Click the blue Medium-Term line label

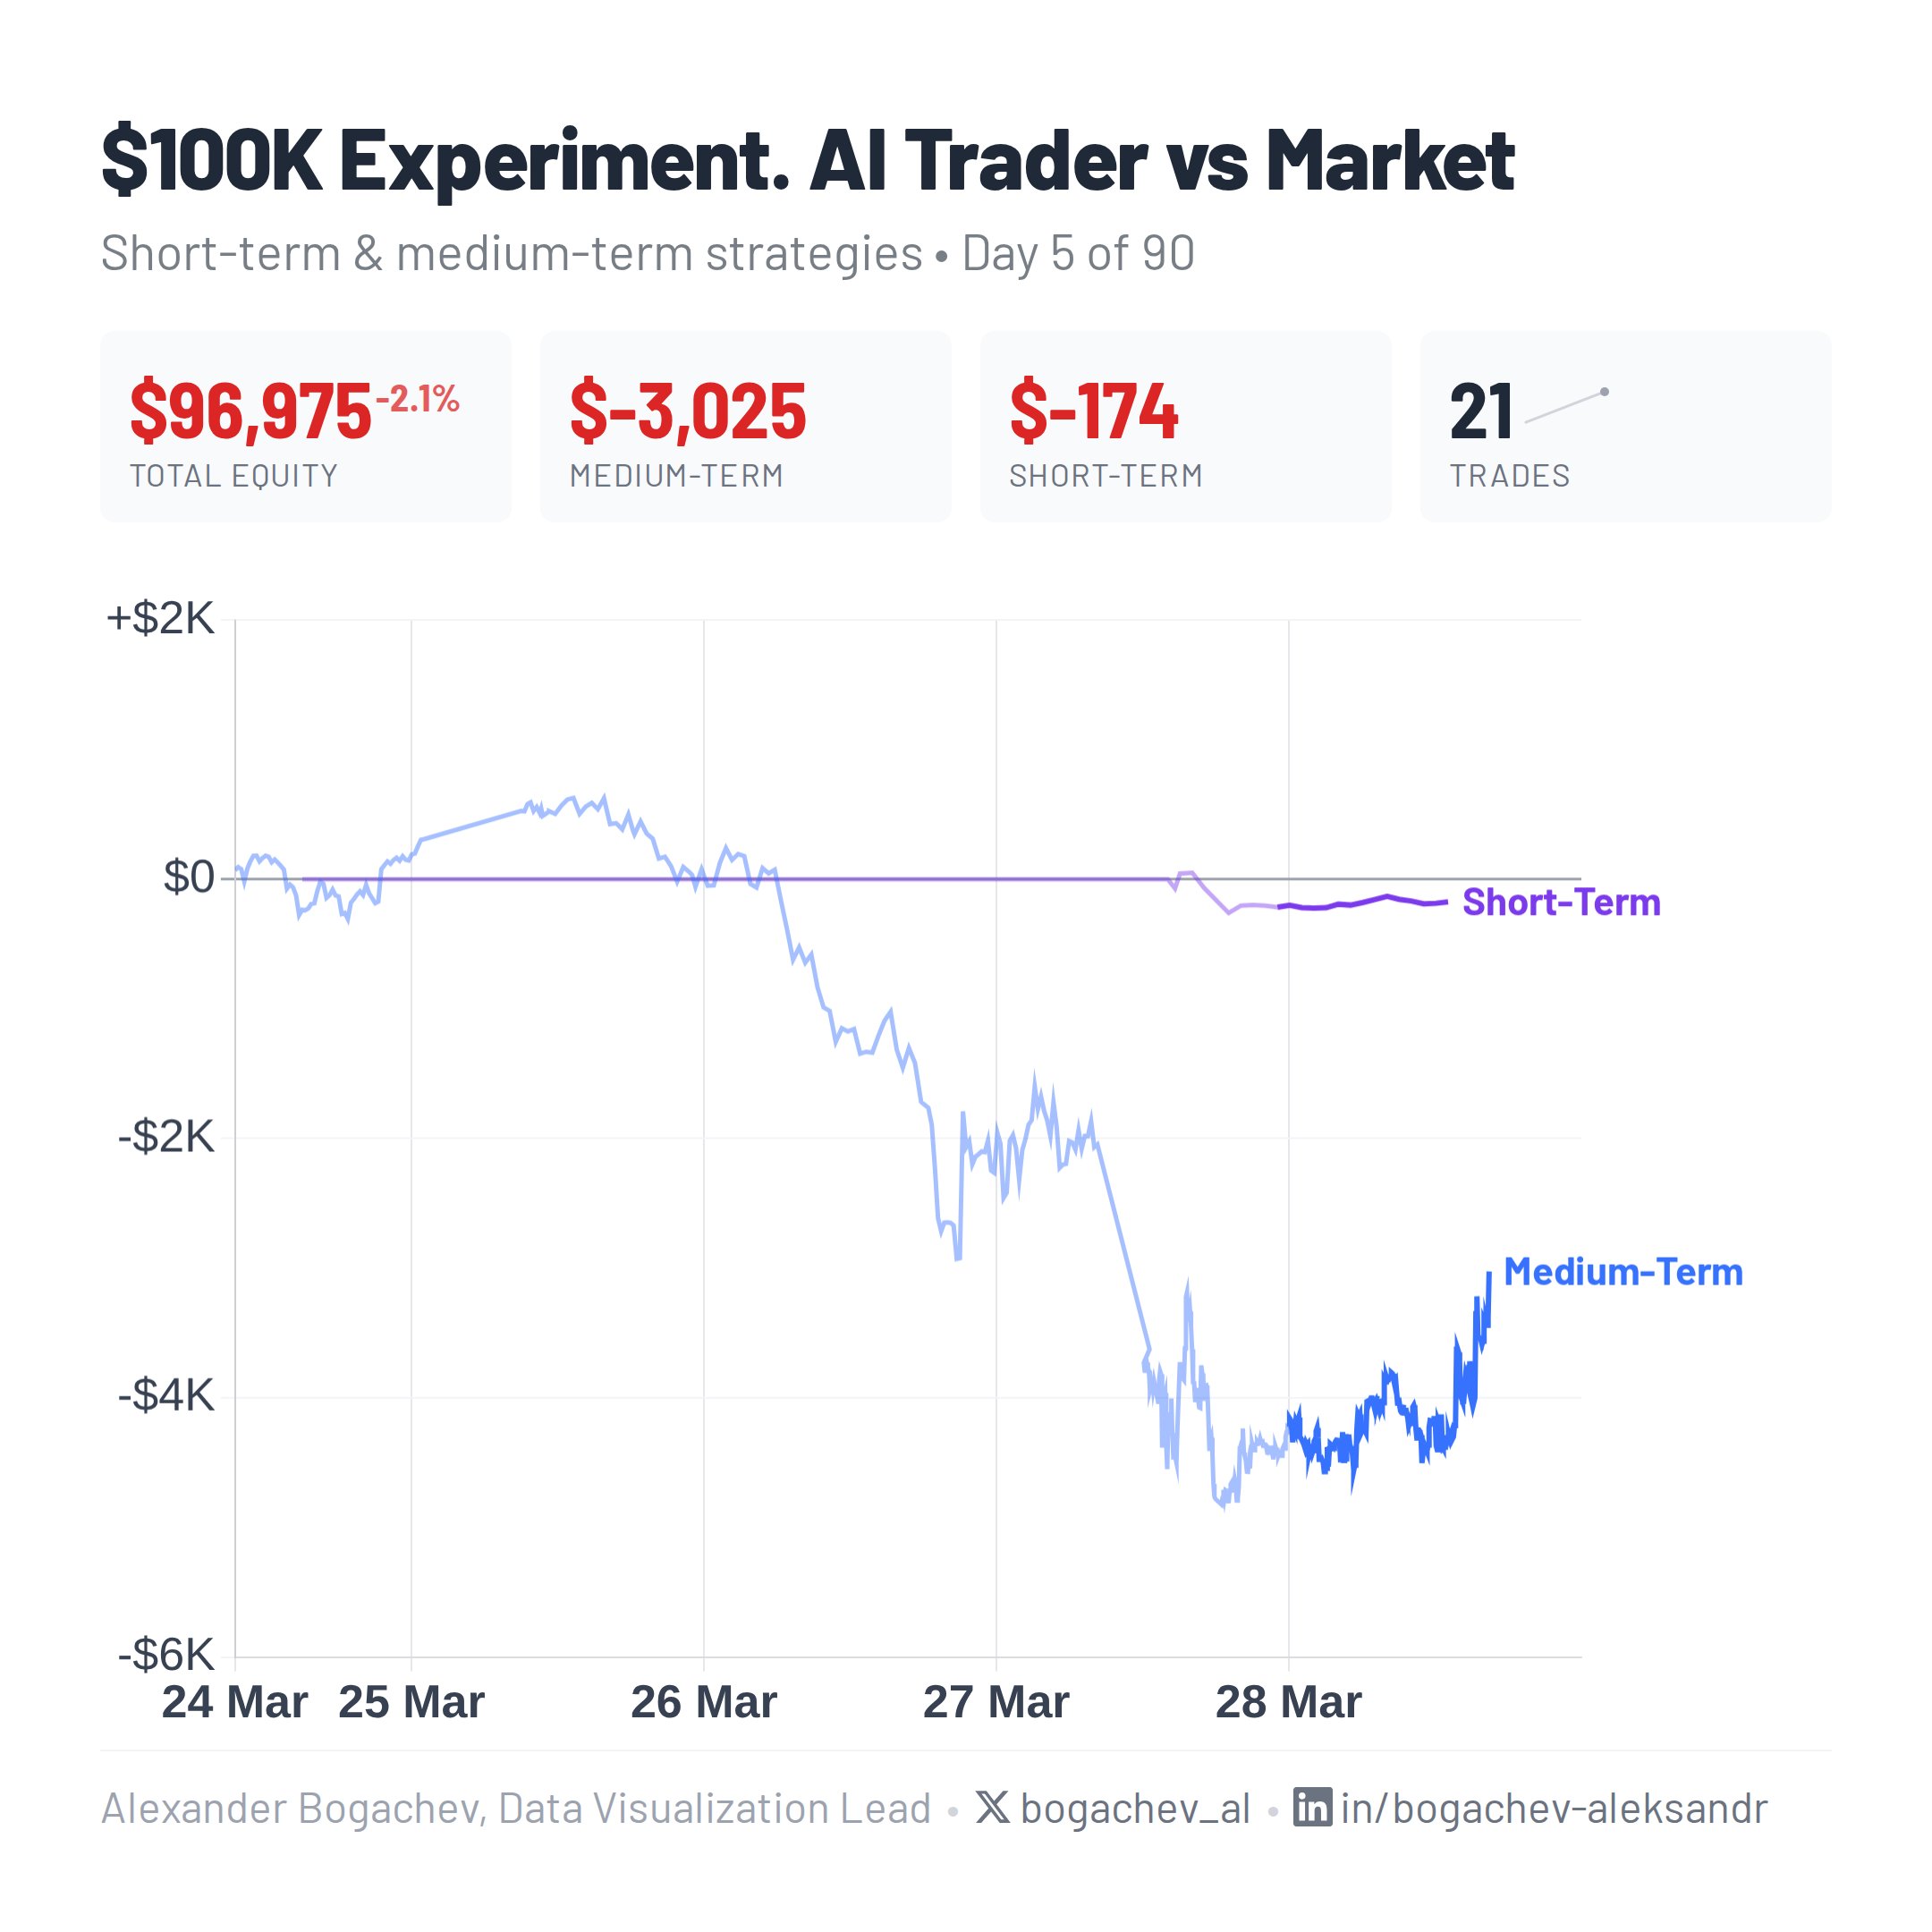tap(1622, 1272)
